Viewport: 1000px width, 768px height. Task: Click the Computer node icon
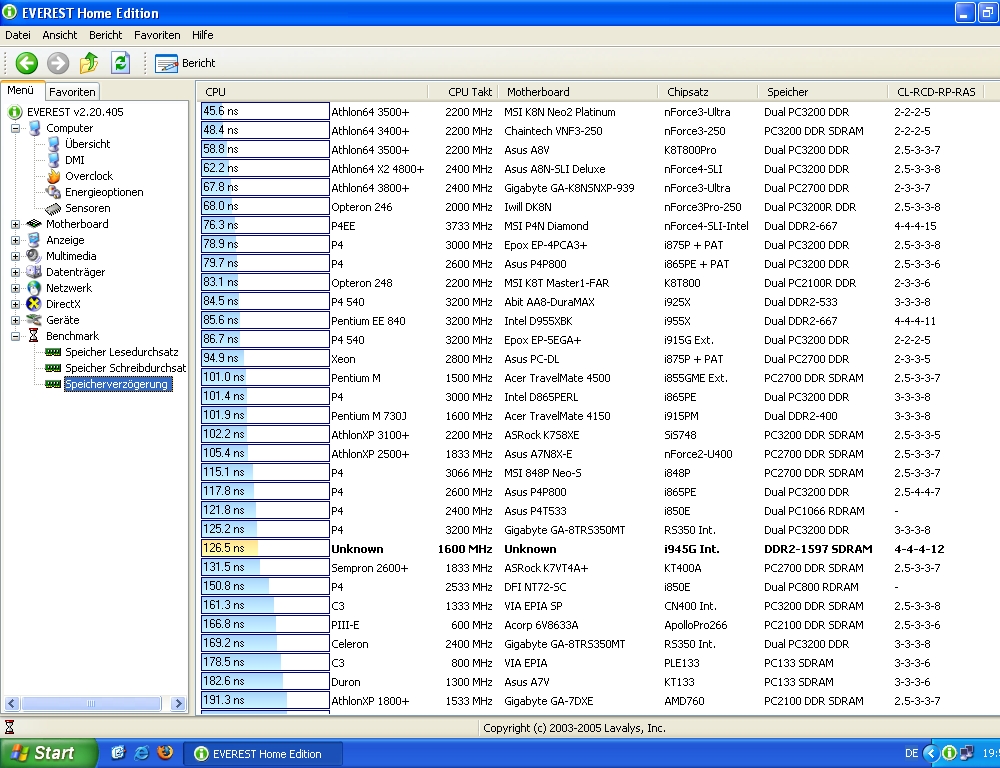click(x=34, y=128)
